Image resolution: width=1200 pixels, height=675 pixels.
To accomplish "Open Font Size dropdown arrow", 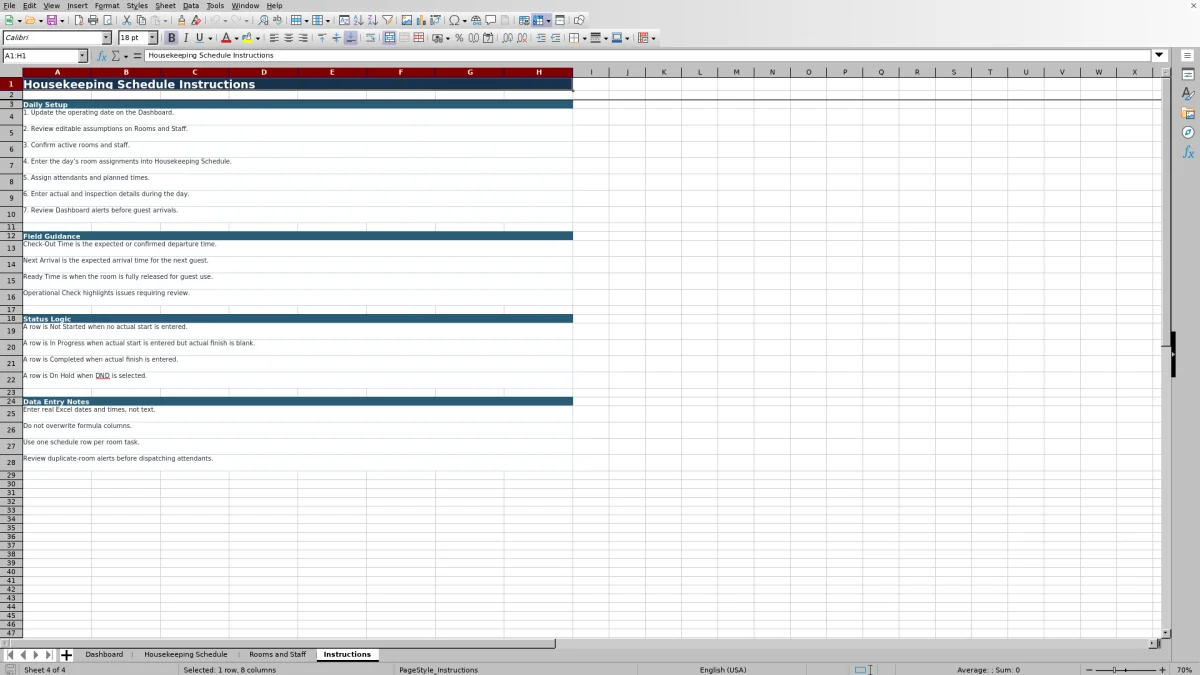I will pyautogui.click(x=153, y=38).
